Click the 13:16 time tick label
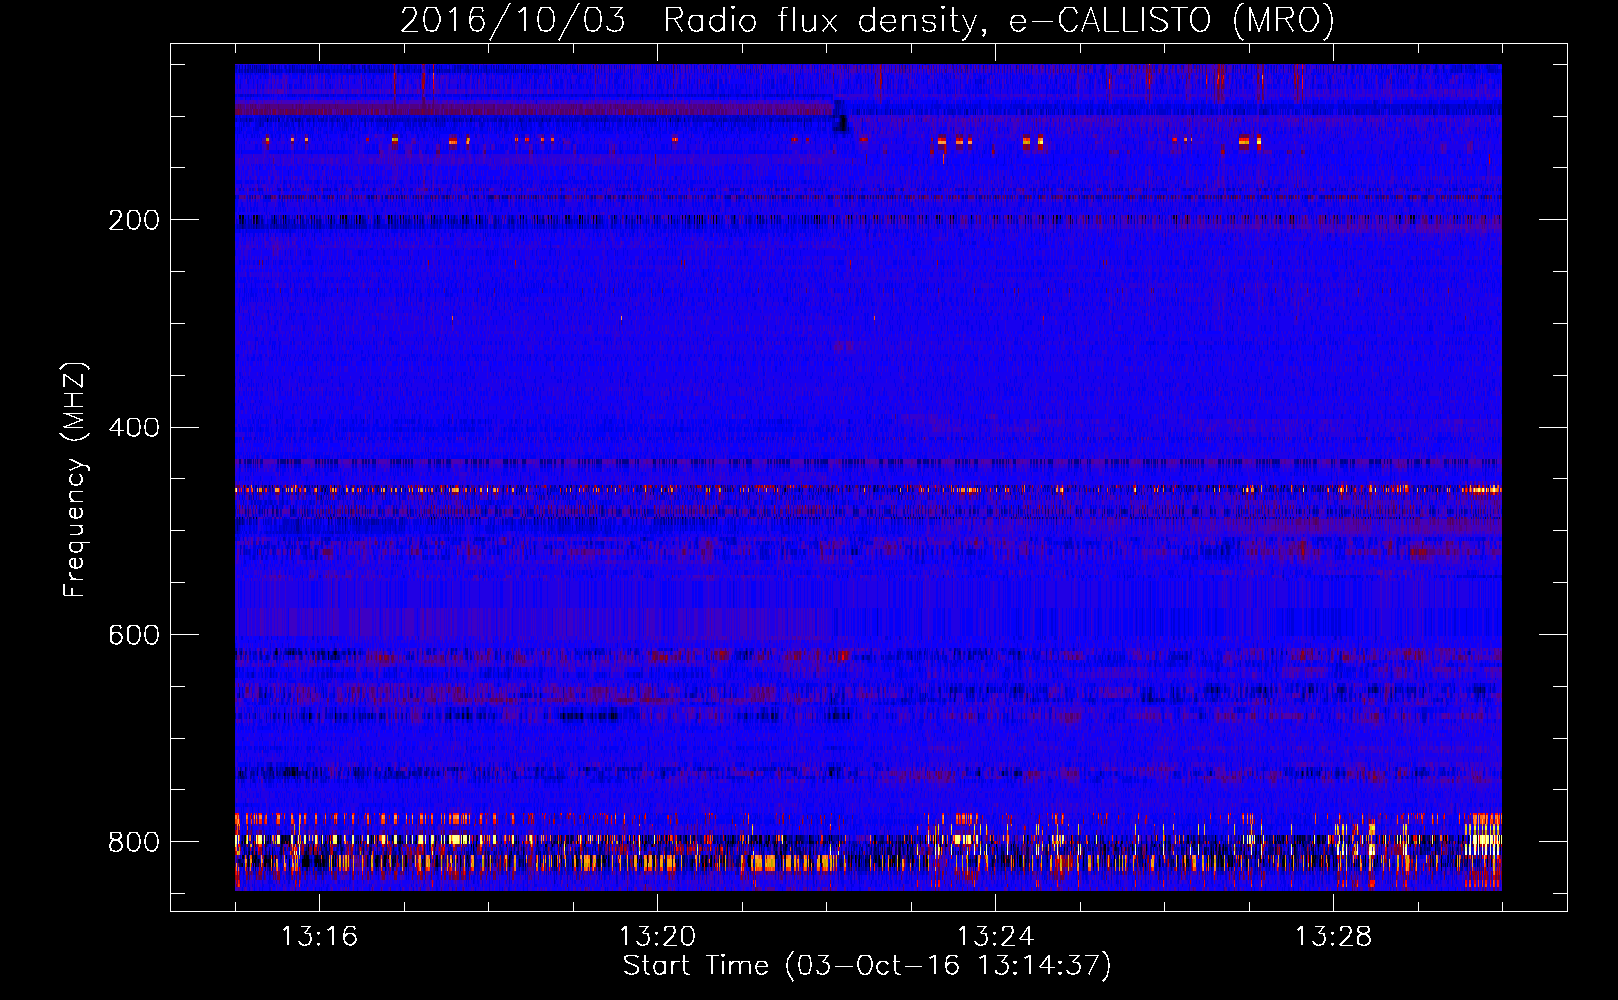The height and width of the screenshot is (1000, 1618). tap(320, 937)
